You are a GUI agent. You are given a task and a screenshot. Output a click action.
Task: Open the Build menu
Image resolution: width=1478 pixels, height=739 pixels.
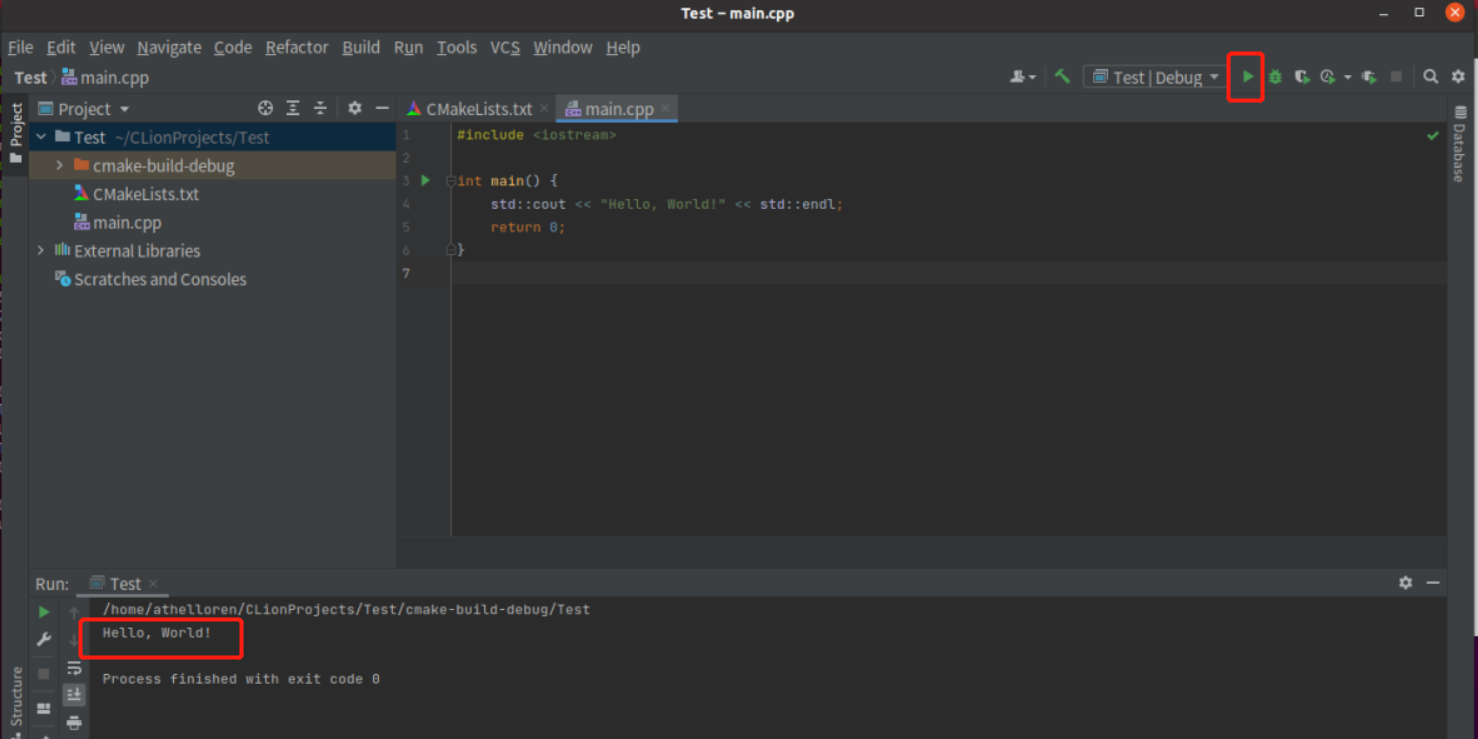point(361,47)
